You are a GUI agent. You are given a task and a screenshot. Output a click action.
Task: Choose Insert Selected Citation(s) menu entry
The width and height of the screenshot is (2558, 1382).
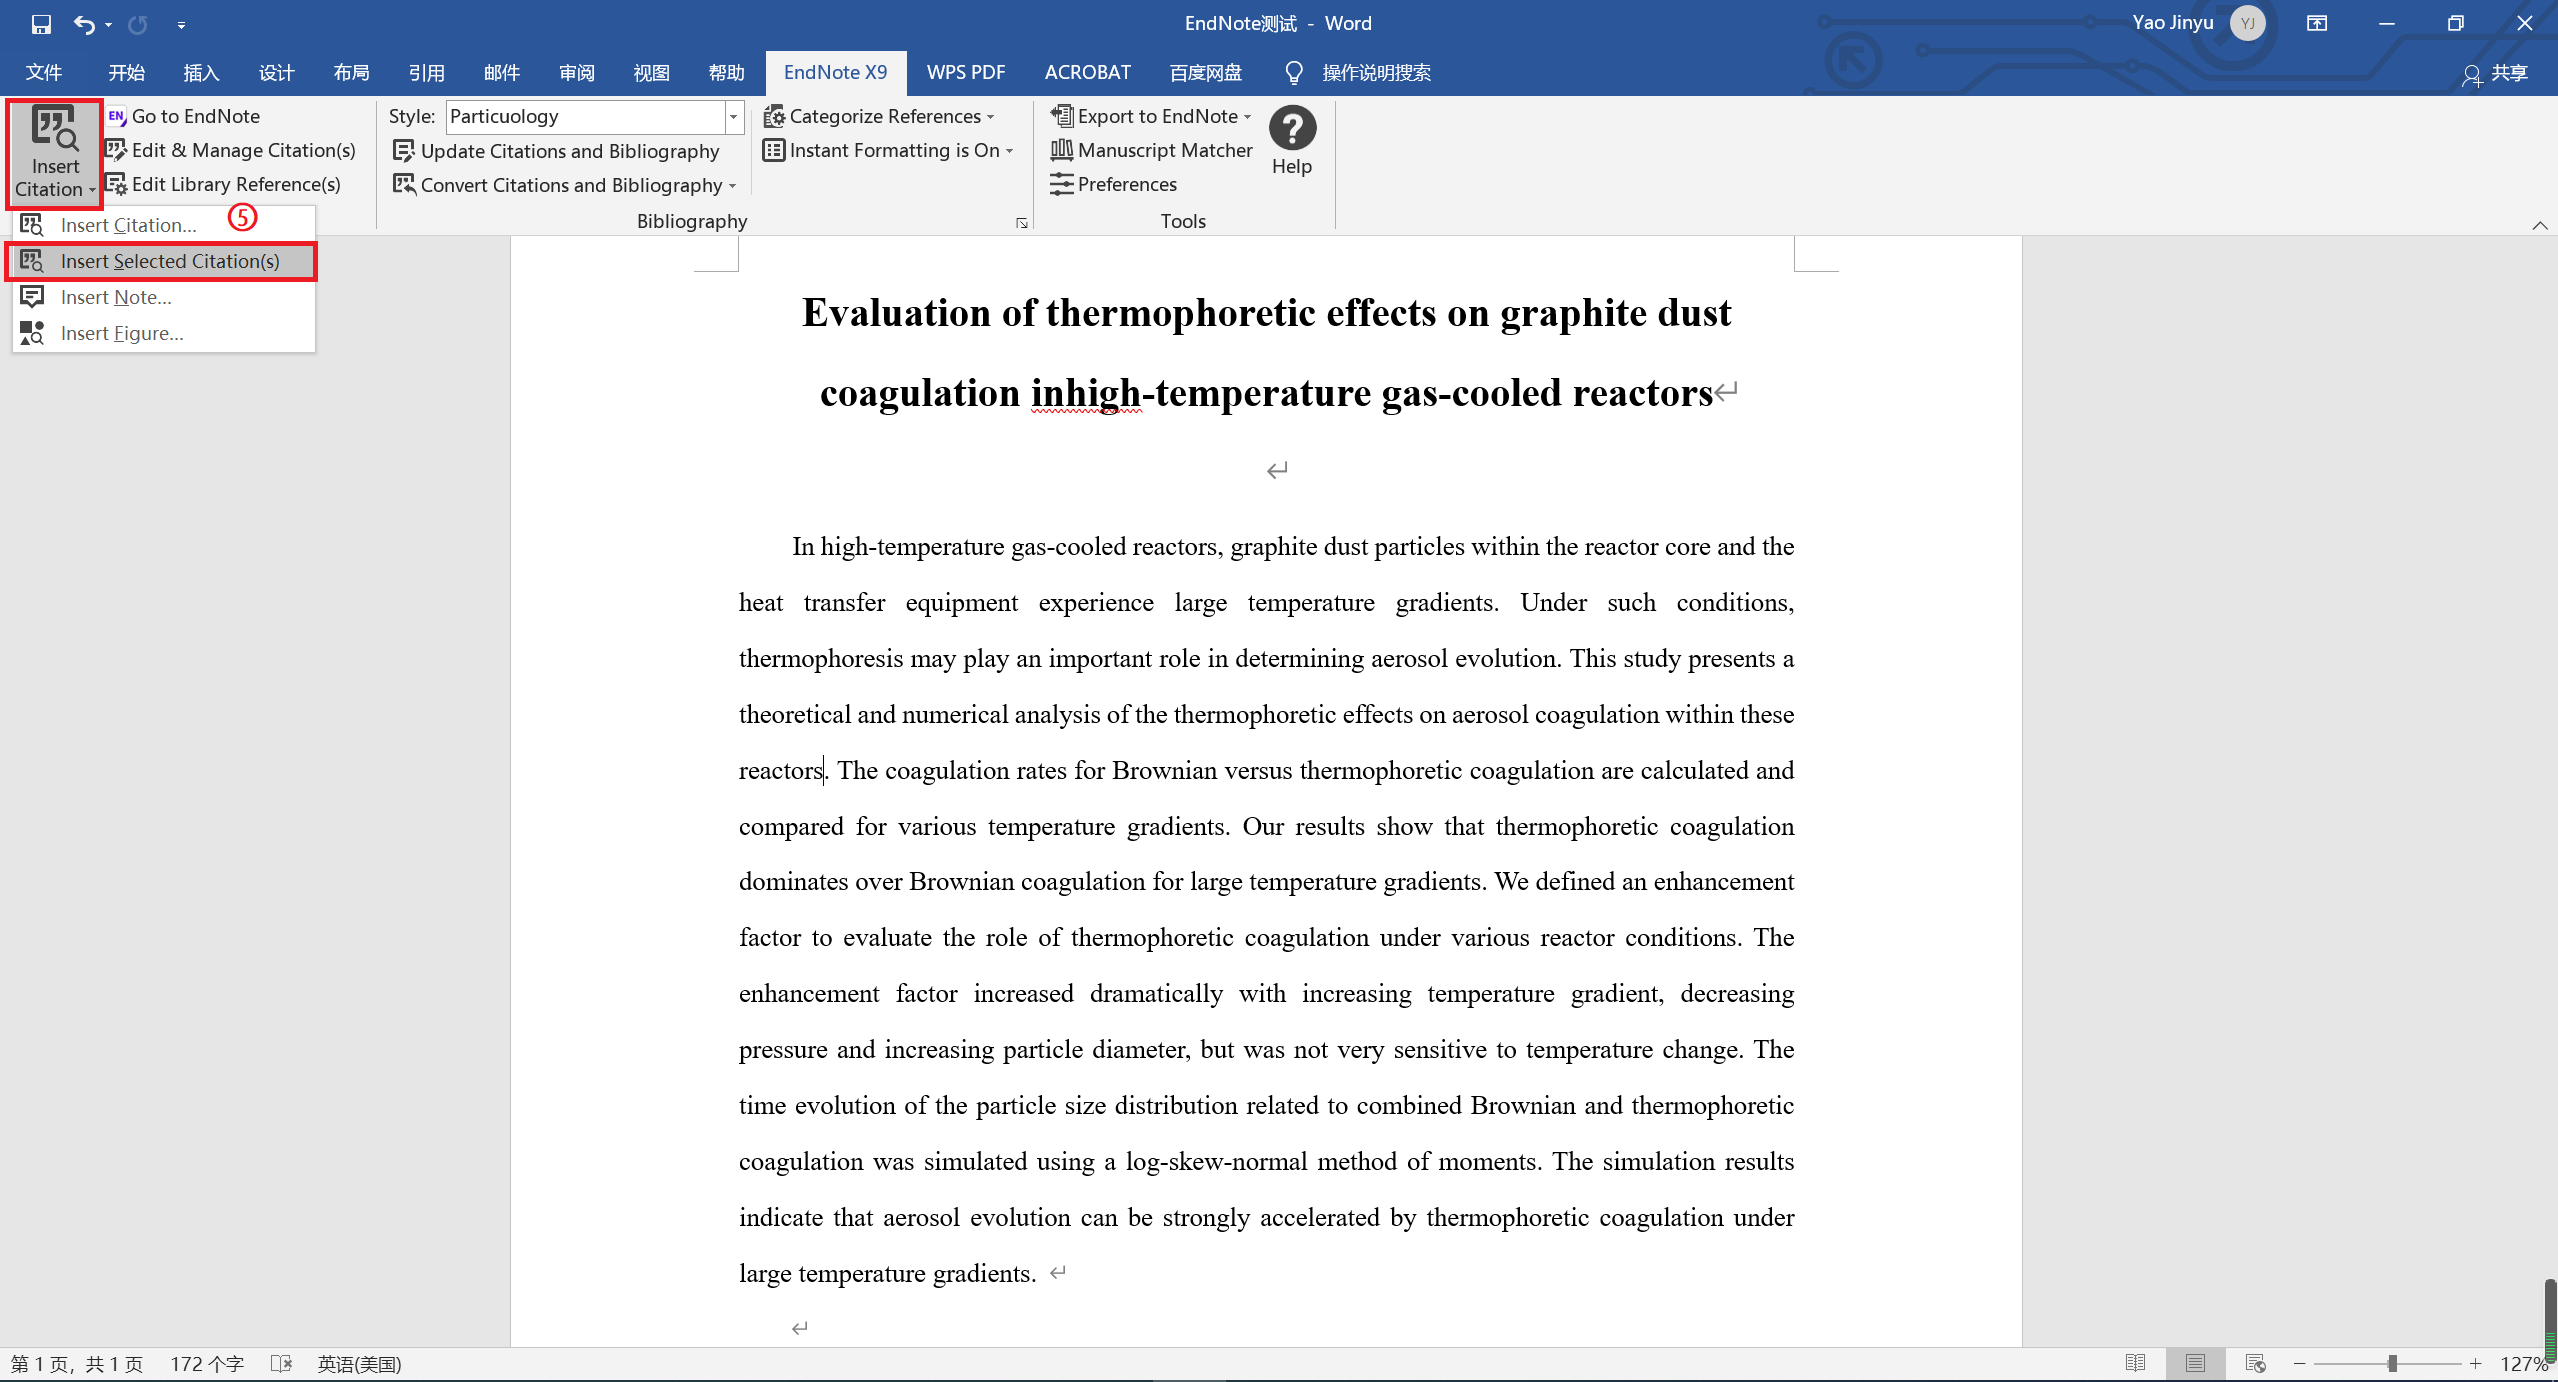click(x=162, y=261)
